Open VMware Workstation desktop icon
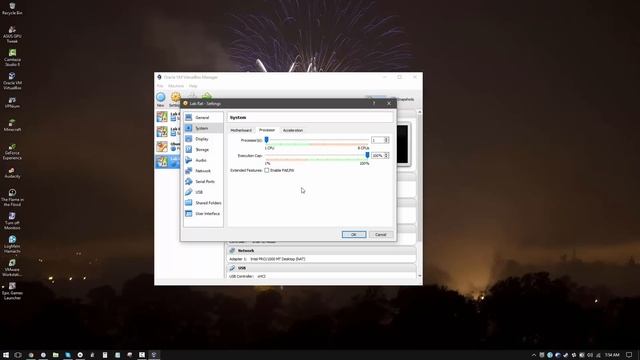Viewport: 640px width, 360px height. pyautogui.click(x=12, y=268)
